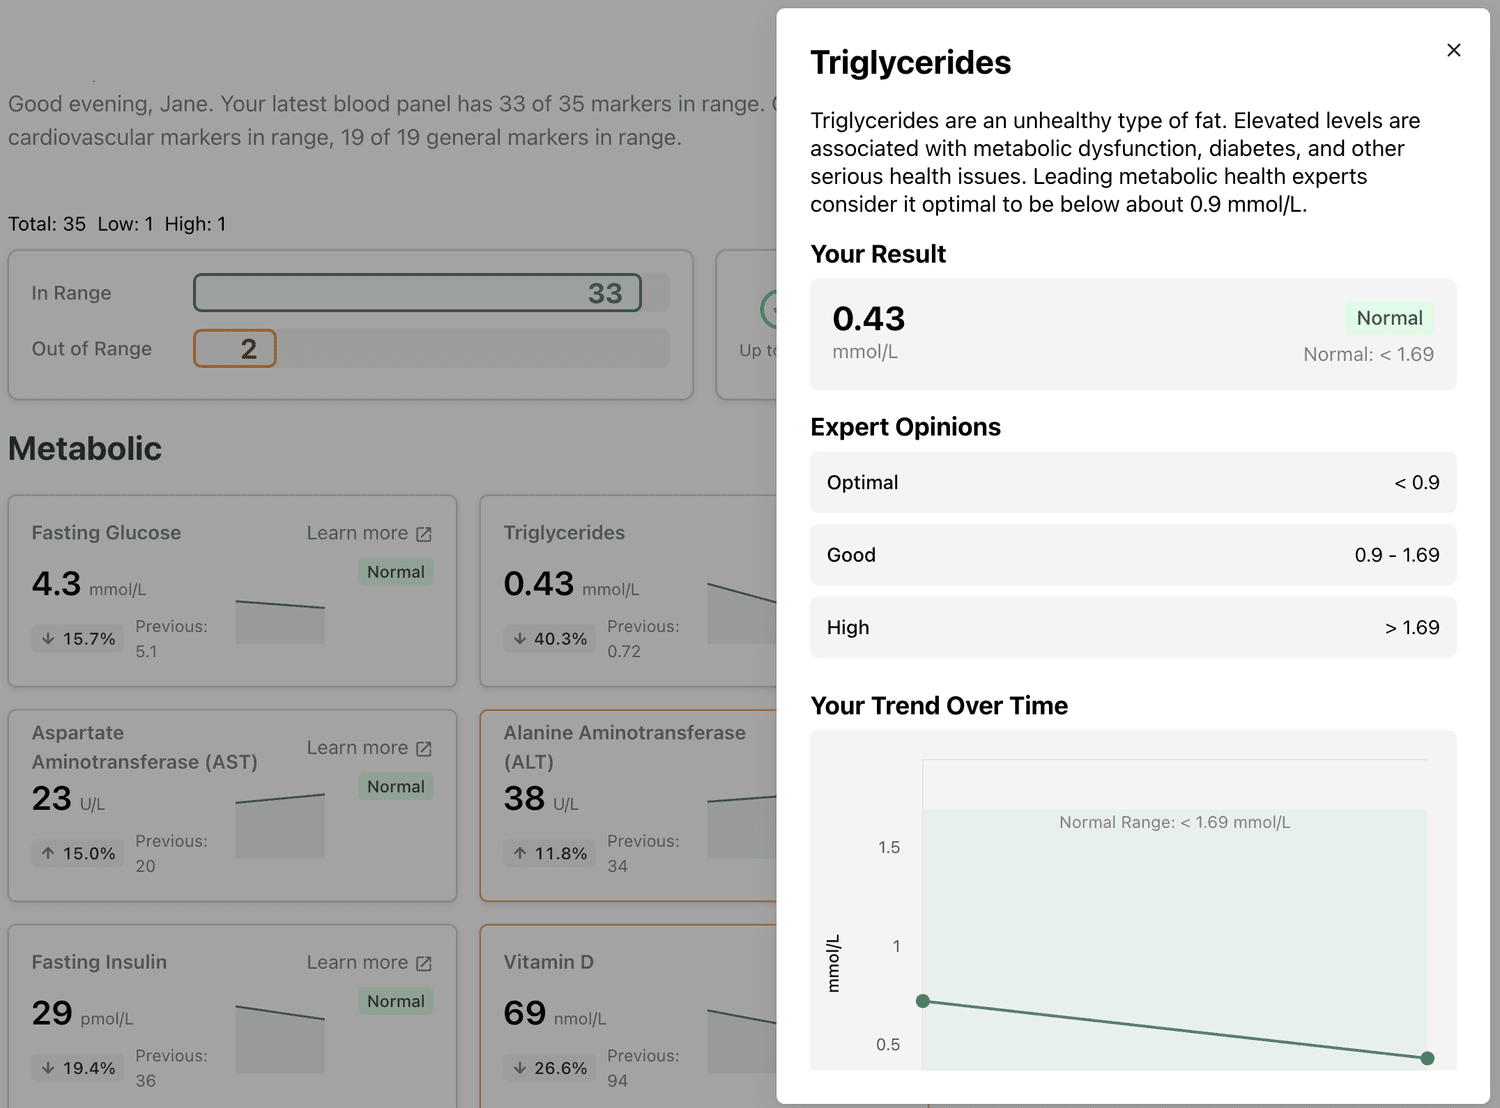Close the Triglycerides detail panel
Image resolution: width=1500 pixels, height=1108 pixels.
point(1454,50)
